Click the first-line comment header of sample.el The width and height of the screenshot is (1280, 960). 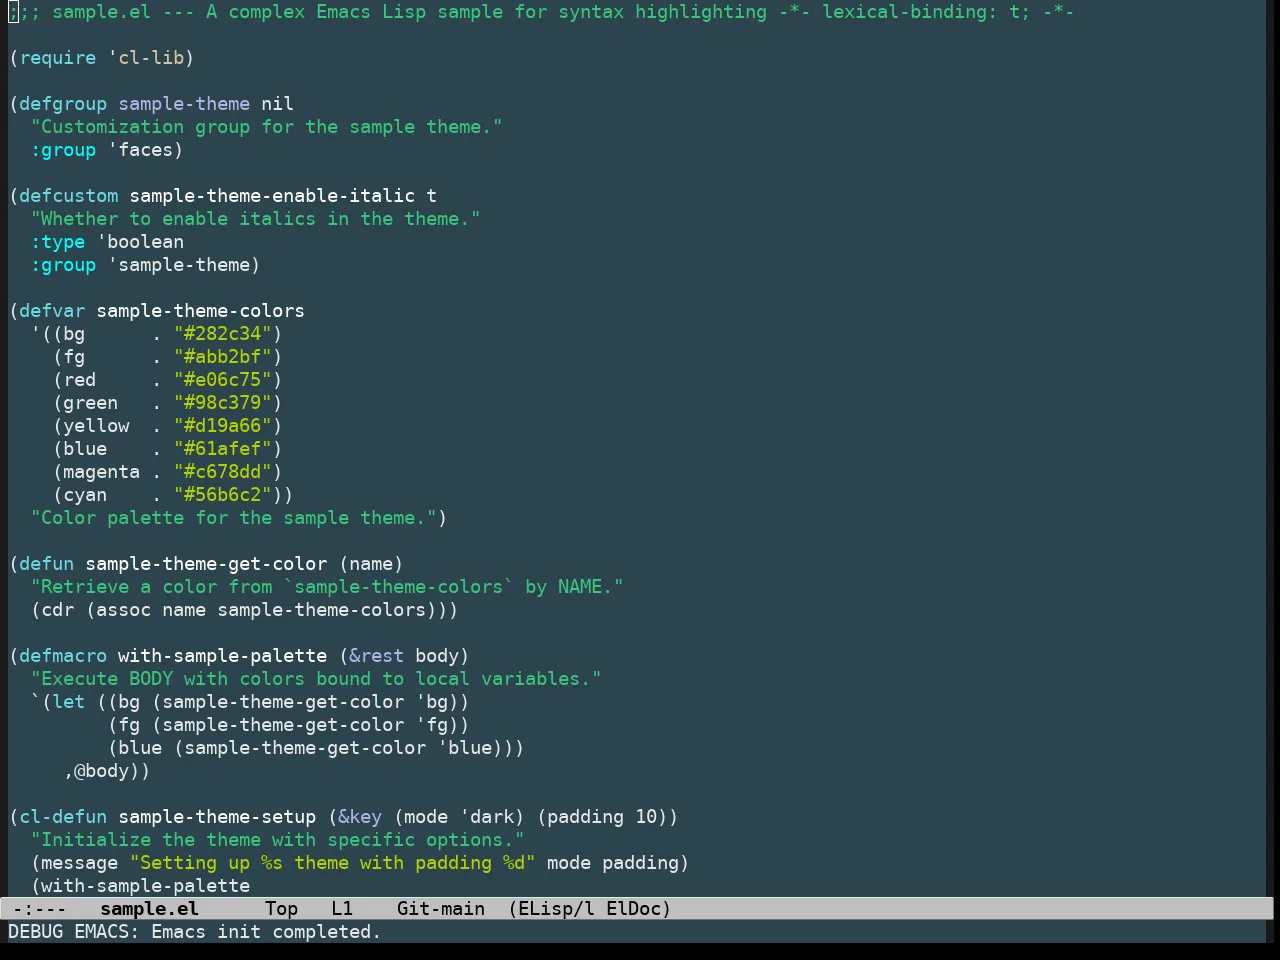tap(541, 12)
